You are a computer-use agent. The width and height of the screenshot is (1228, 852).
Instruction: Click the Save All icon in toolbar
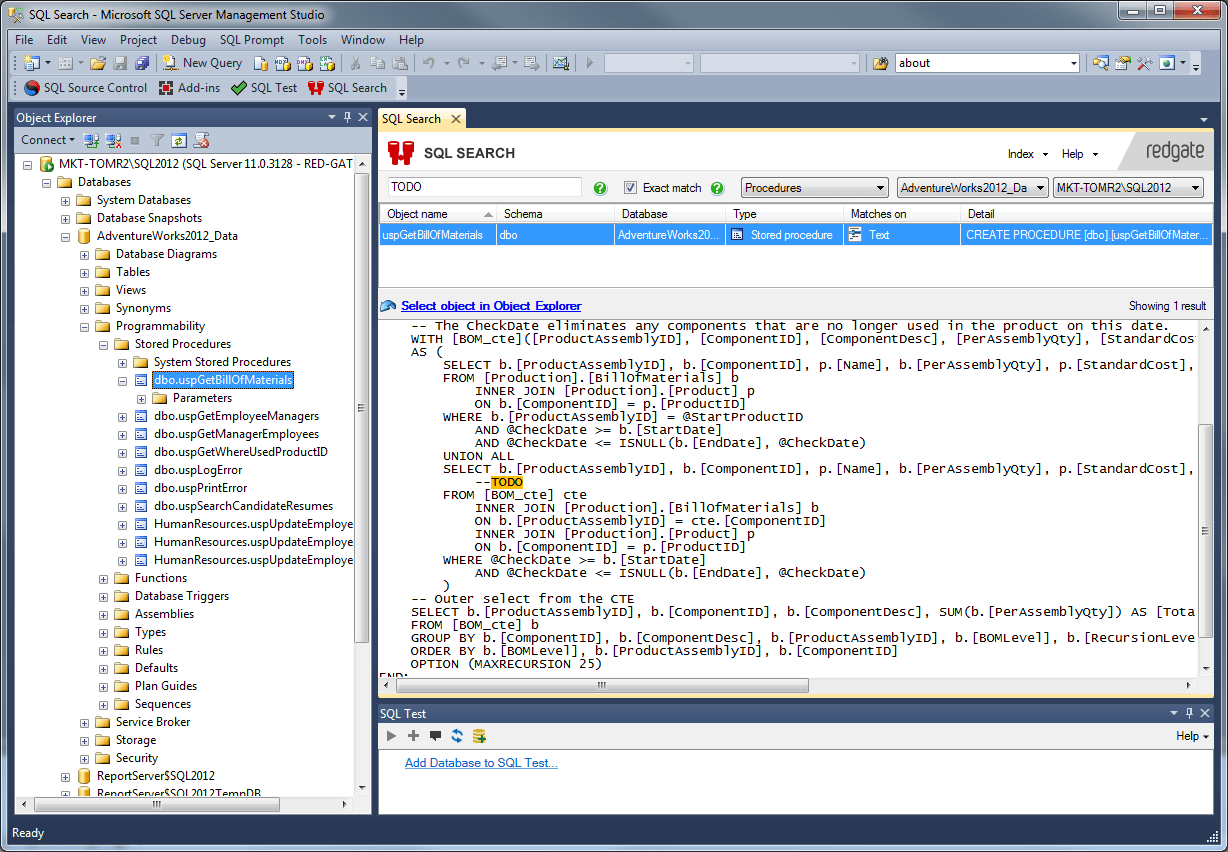coord(141,63)
